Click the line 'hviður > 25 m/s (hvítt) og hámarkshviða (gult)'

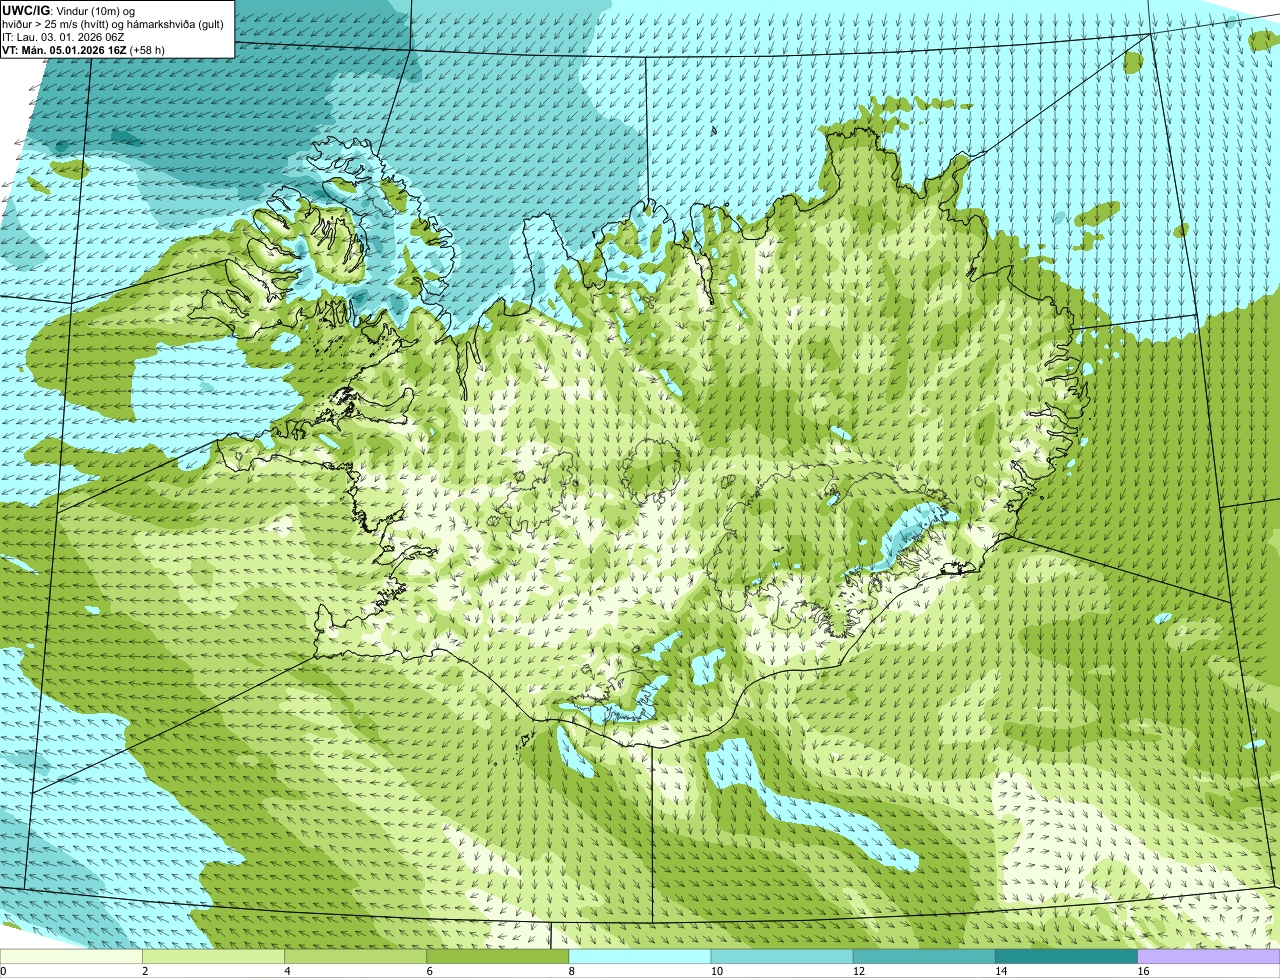(113, 23)
